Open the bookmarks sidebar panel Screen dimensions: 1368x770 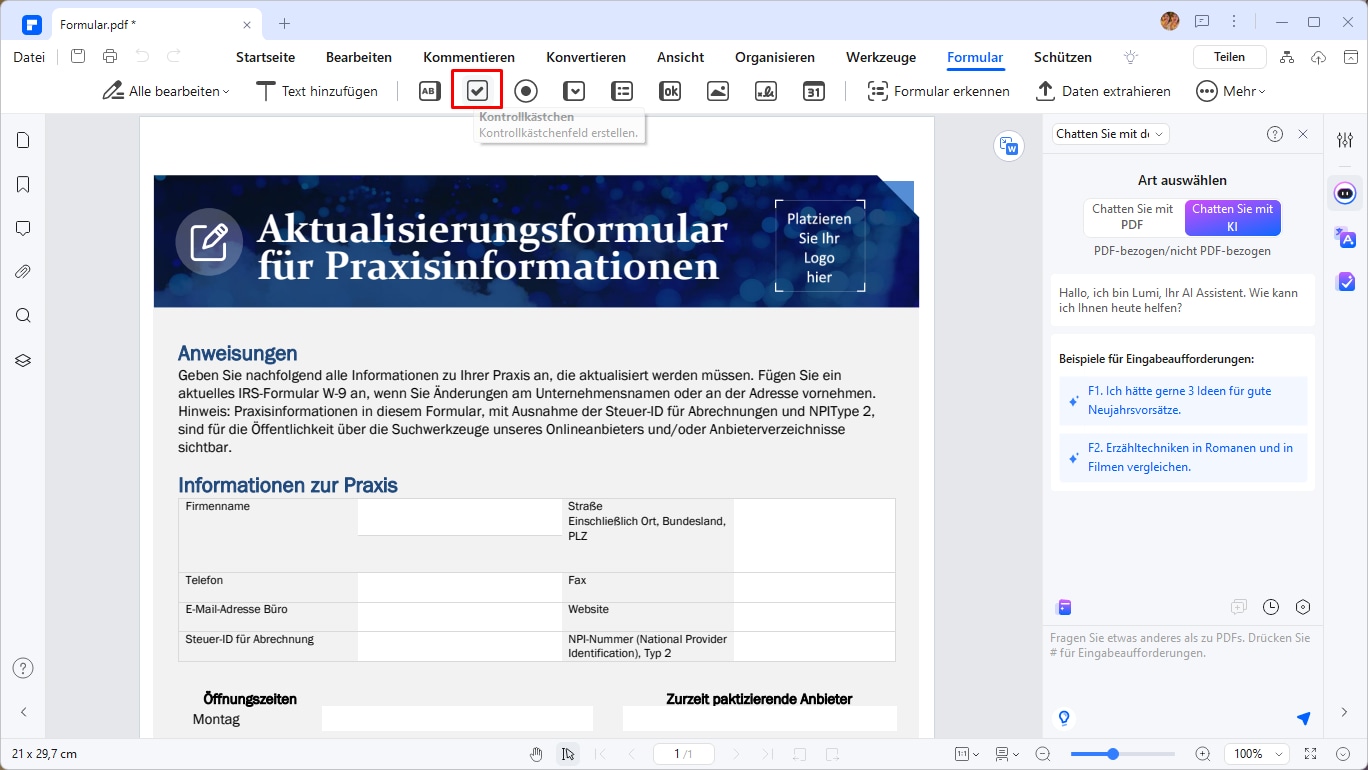[x=23, y=184]
